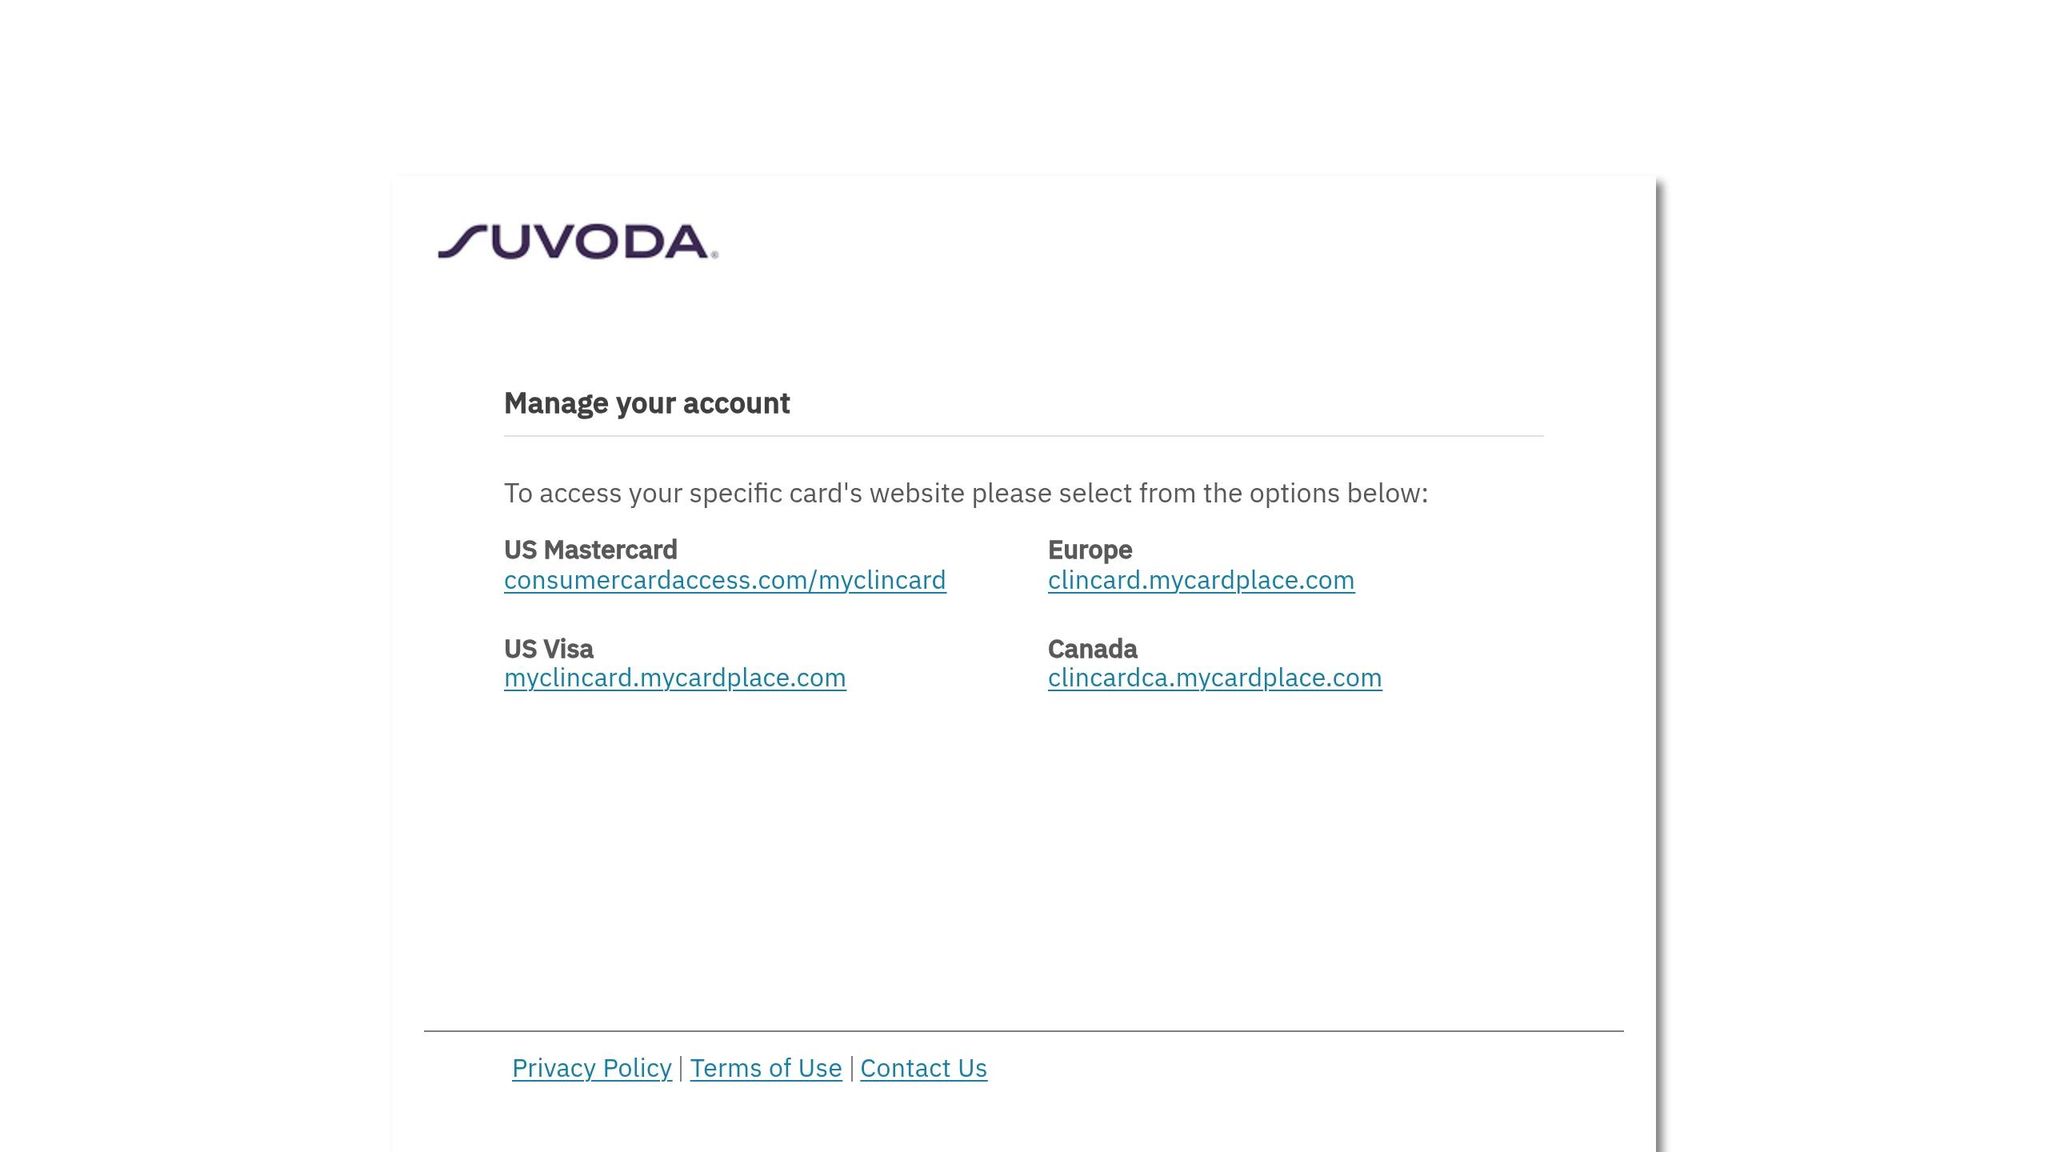Select the US Mastercard label

click(591, 550)
